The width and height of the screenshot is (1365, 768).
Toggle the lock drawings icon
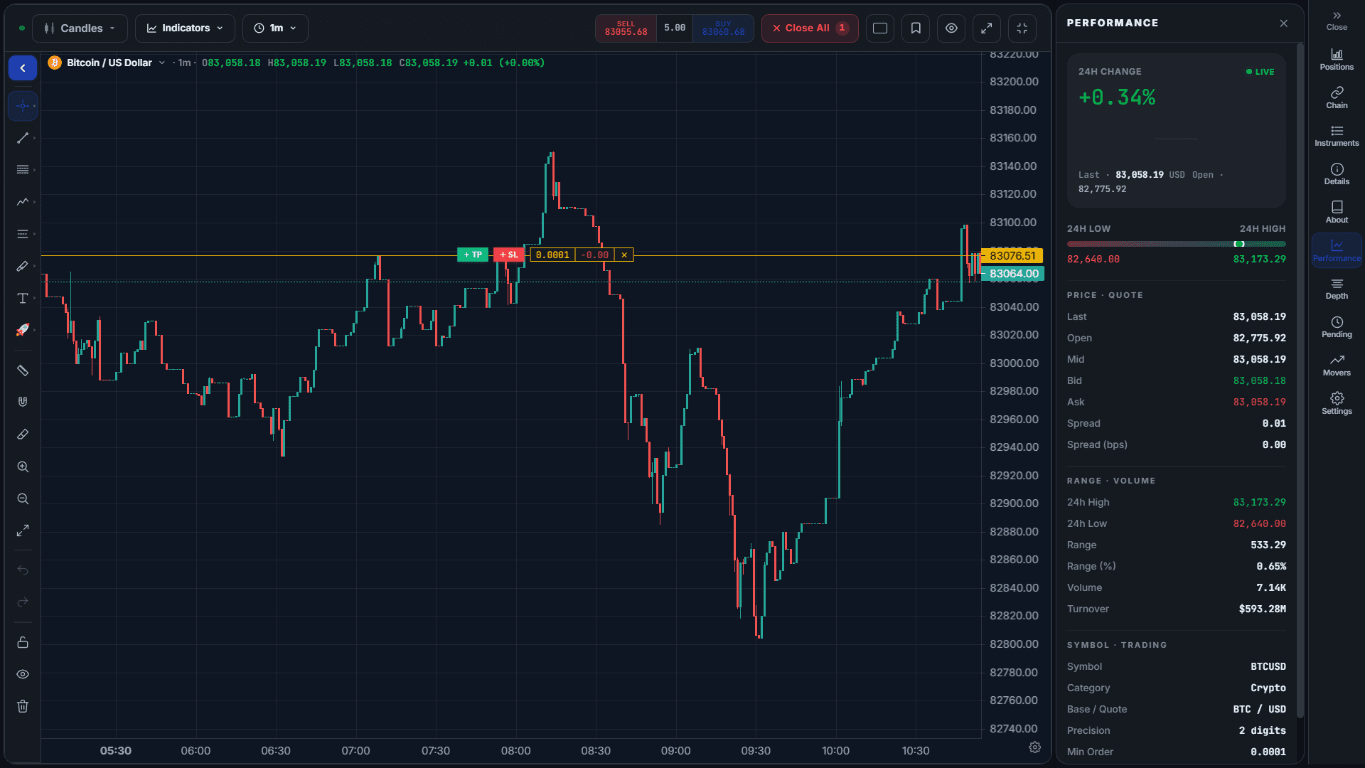point(23,642)
